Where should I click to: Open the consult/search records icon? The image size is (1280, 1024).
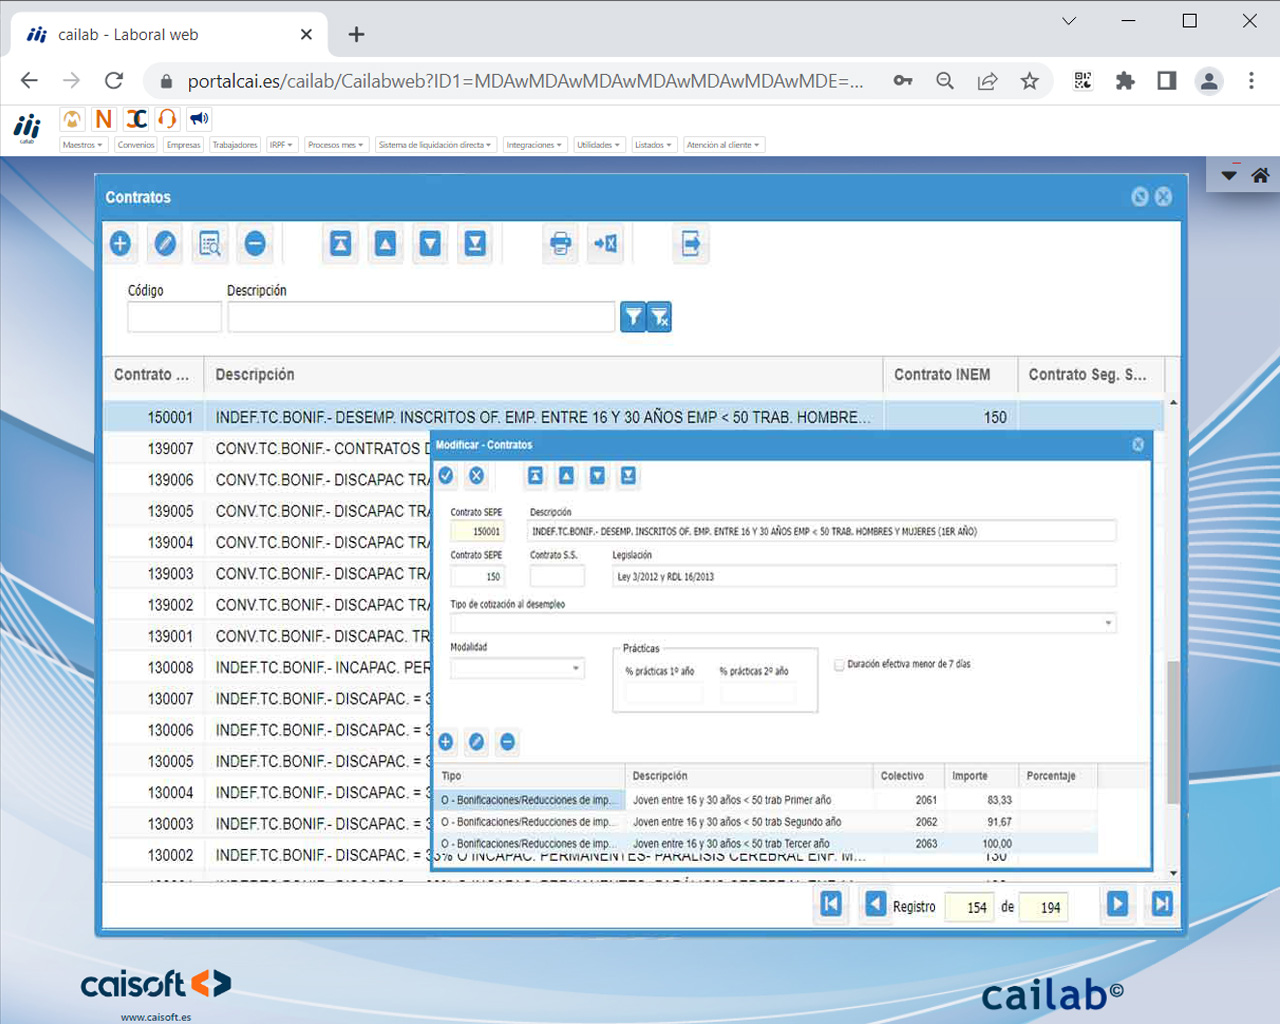coord(210,243)
